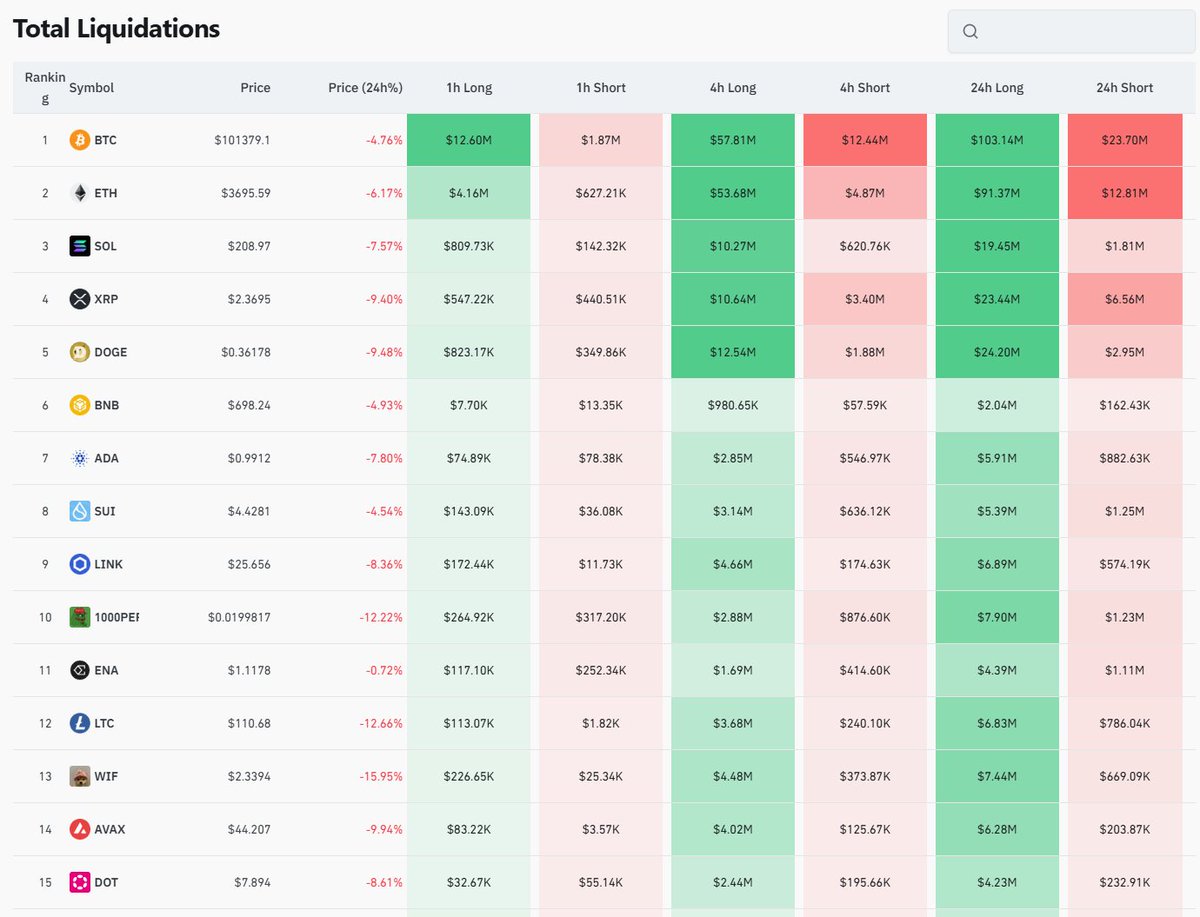This screenshot has height=917, width=1200.
Task: Click the SOL coin icon
Action: pyautogui.click(x=80, y=246)
